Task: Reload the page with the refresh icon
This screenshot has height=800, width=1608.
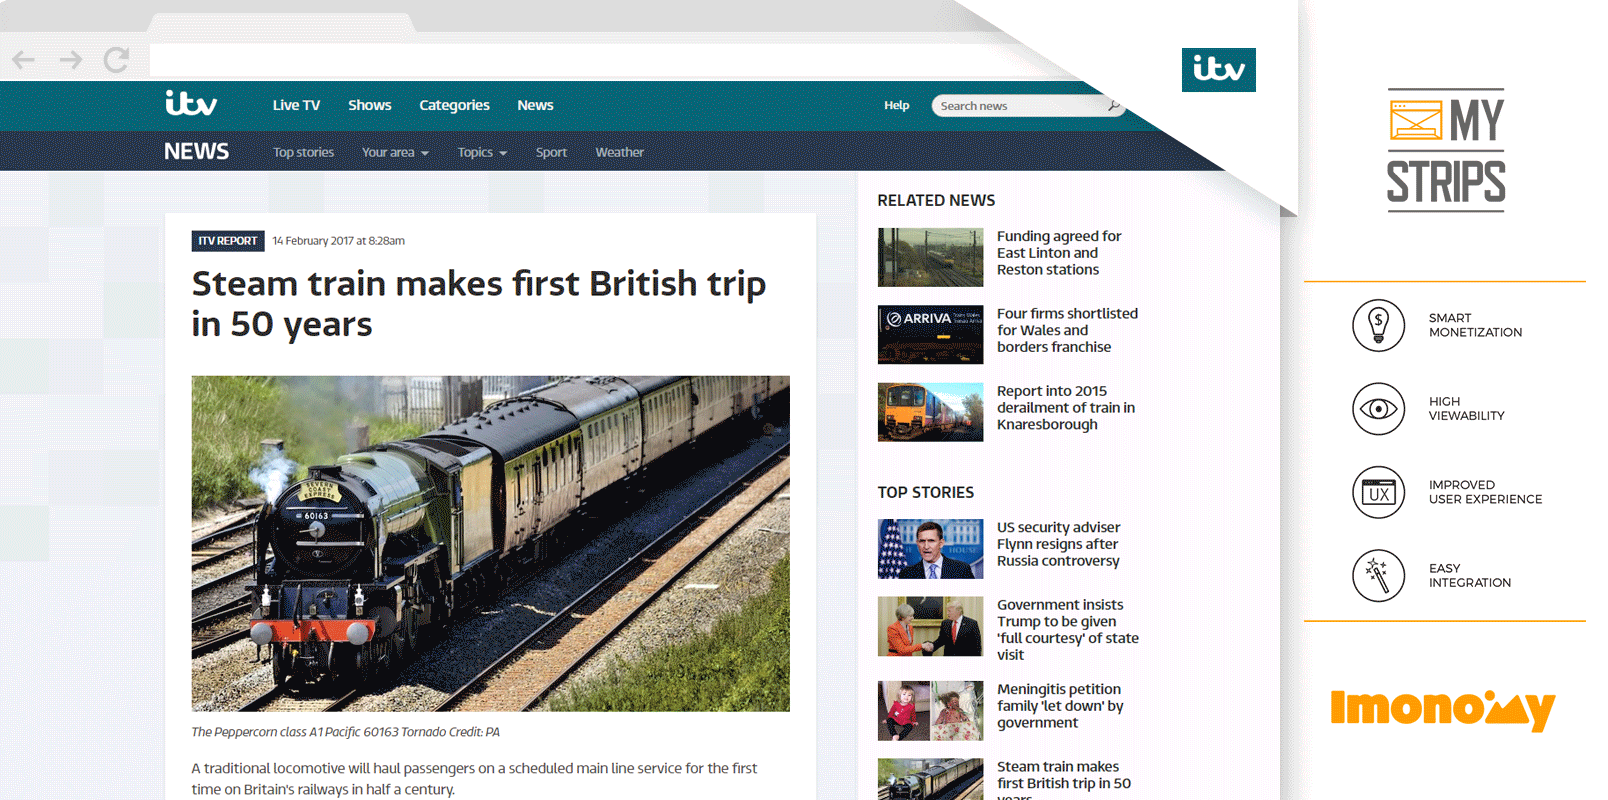Action: pos(116,60)
